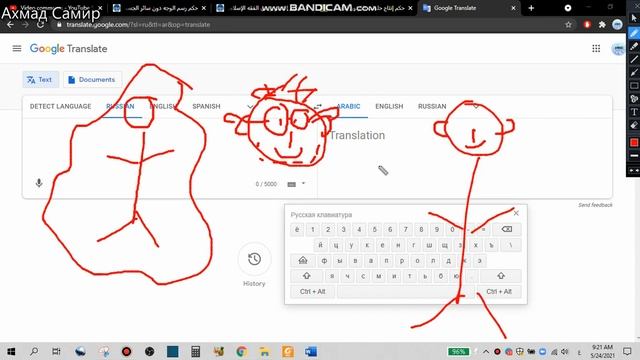Click the Send feedback link

tap(595, 205)
